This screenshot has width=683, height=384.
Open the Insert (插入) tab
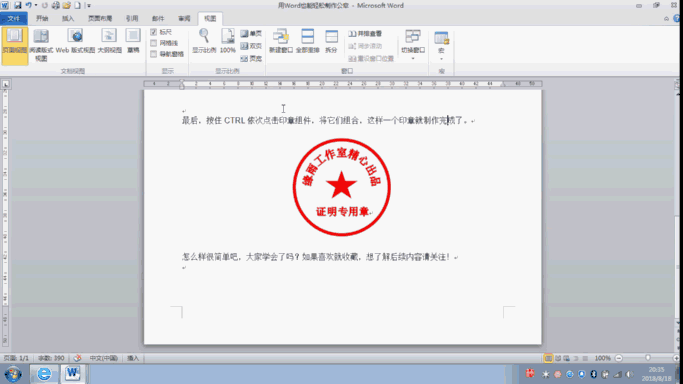(68, 18)
